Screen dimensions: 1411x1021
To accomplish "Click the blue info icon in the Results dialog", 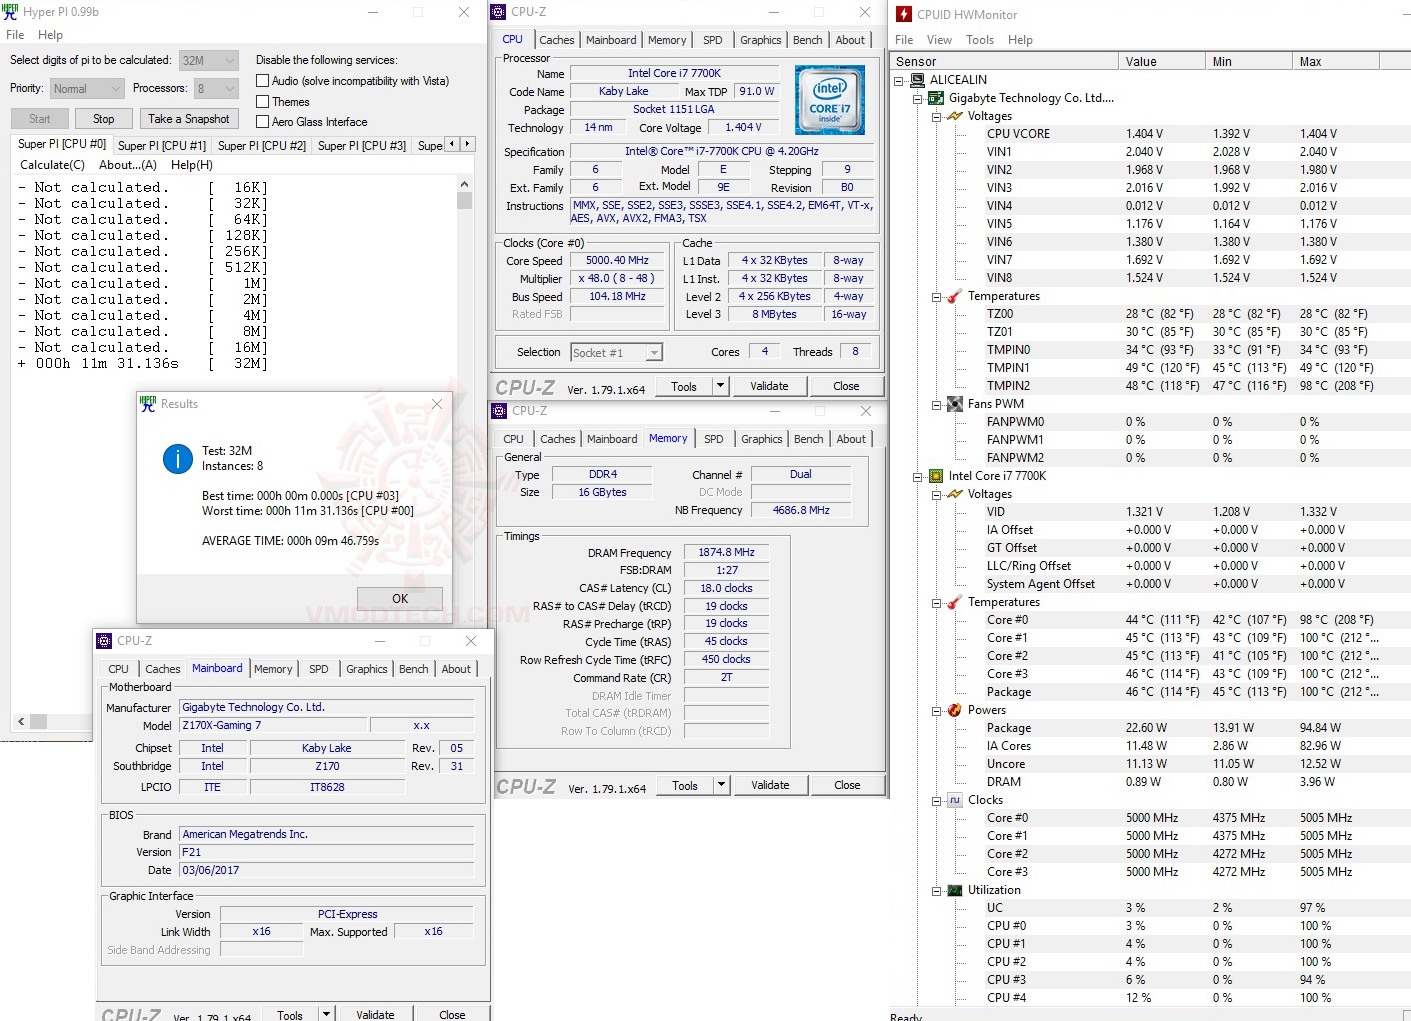I will 177,459.
